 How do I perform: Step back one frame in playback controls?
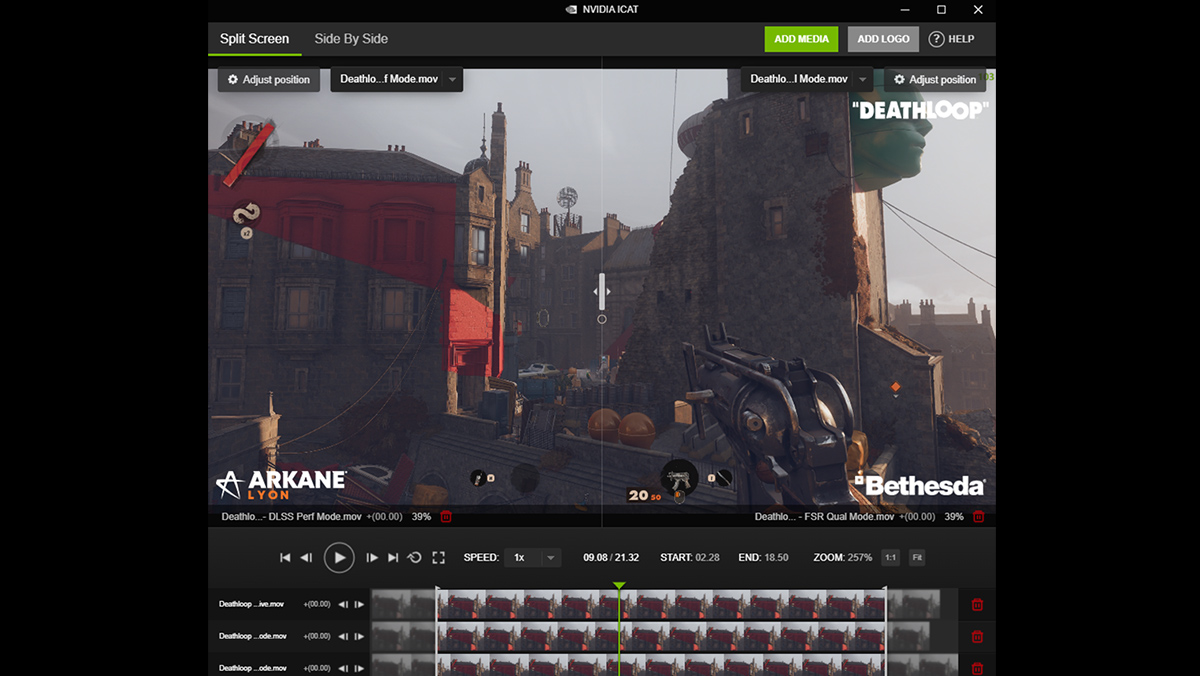coord(307,557)
